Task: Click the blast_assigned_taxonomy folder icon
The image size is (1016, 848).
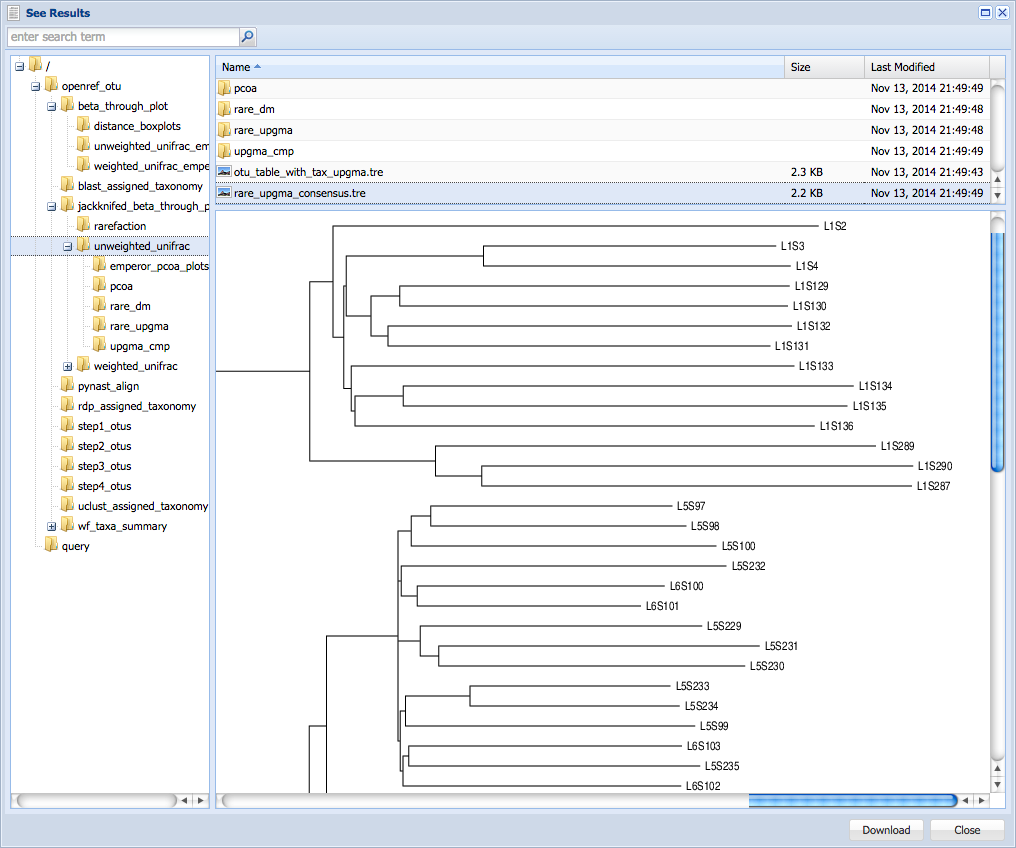Action: click(67, 185)
